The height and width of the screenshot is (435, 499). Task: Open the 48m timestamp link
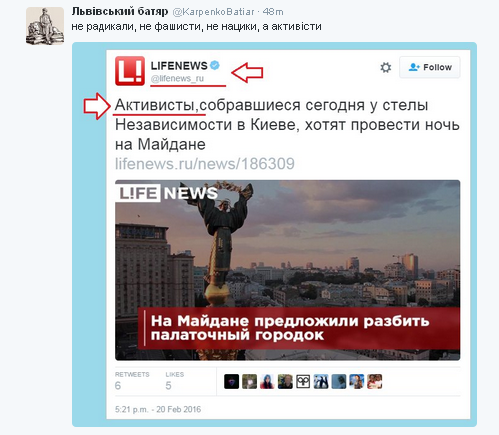(273, 12)
